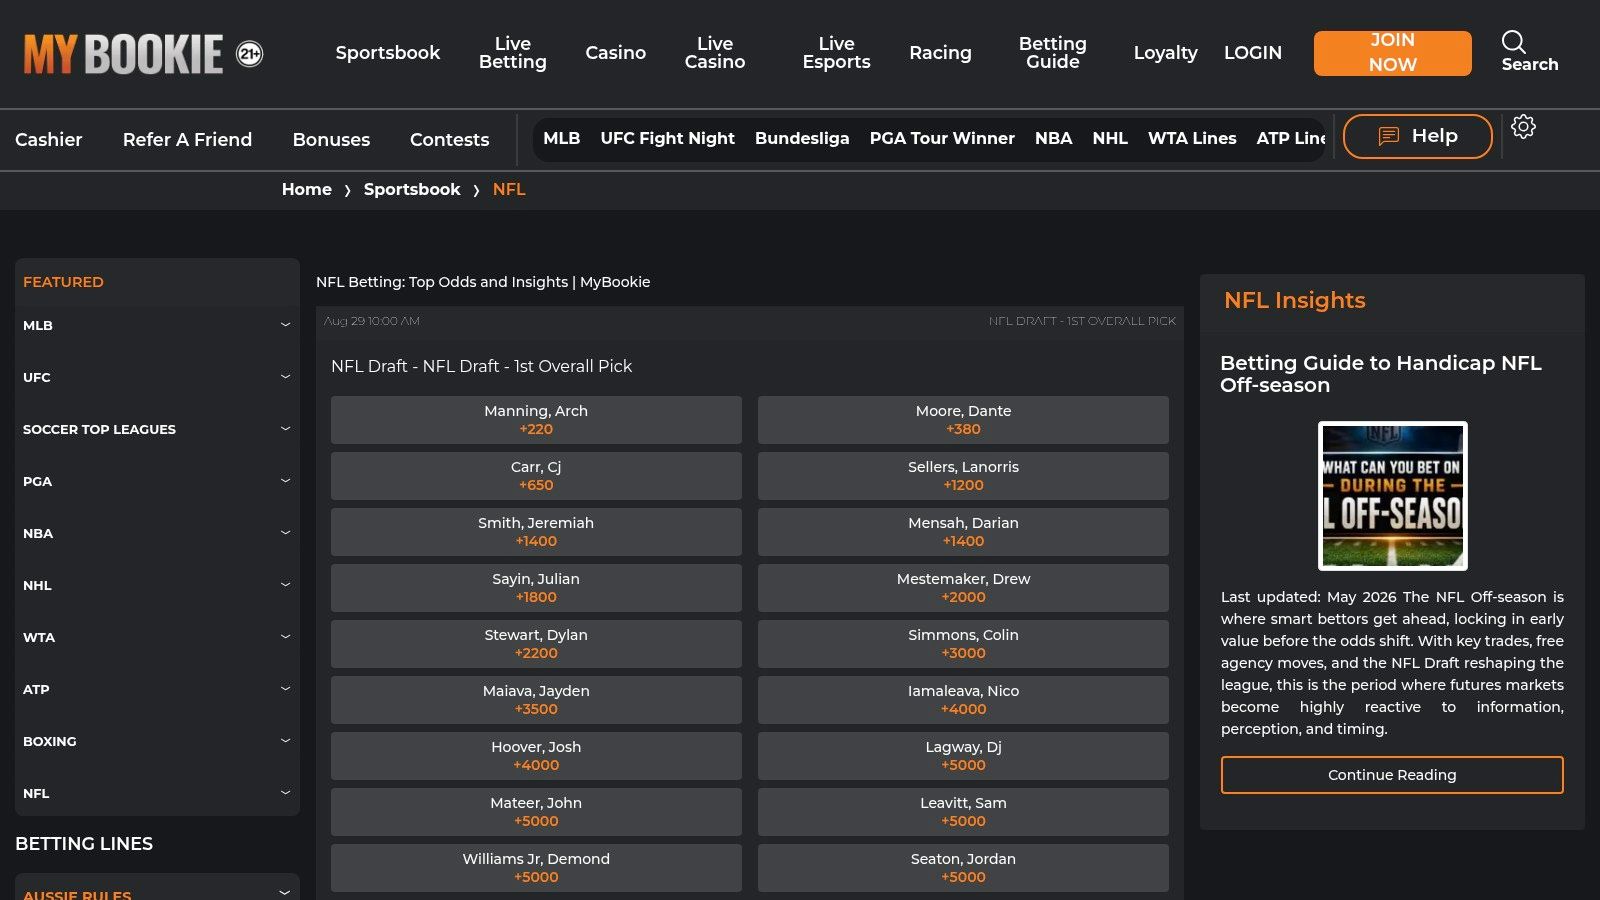Click Sportsbook in the breadcrumb
This screenshot has width=1600, height=900.
coord(412,189)
